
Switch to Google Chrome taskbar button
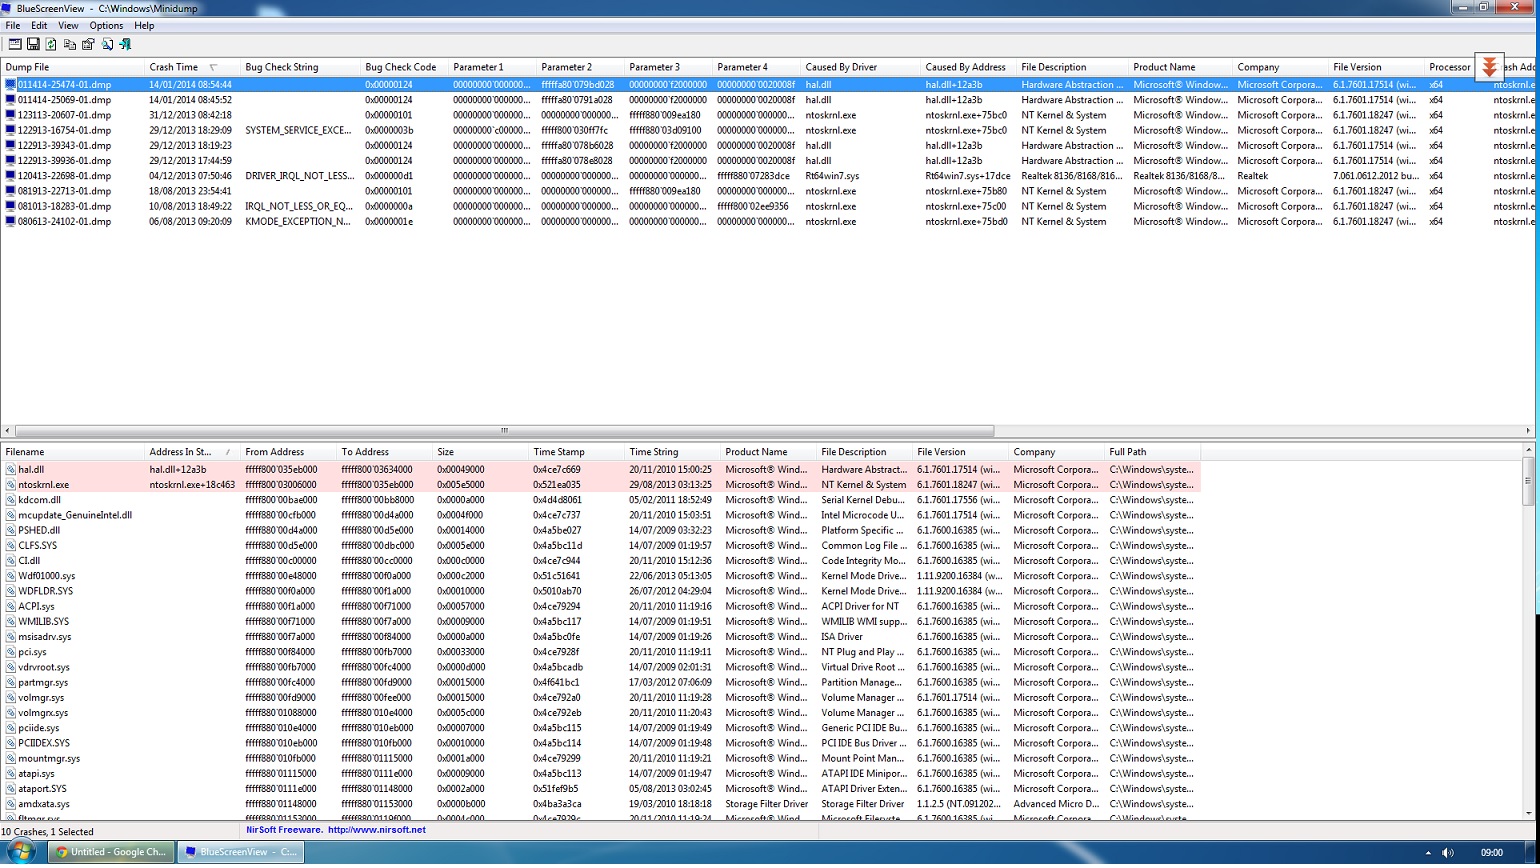click(111, 852)
